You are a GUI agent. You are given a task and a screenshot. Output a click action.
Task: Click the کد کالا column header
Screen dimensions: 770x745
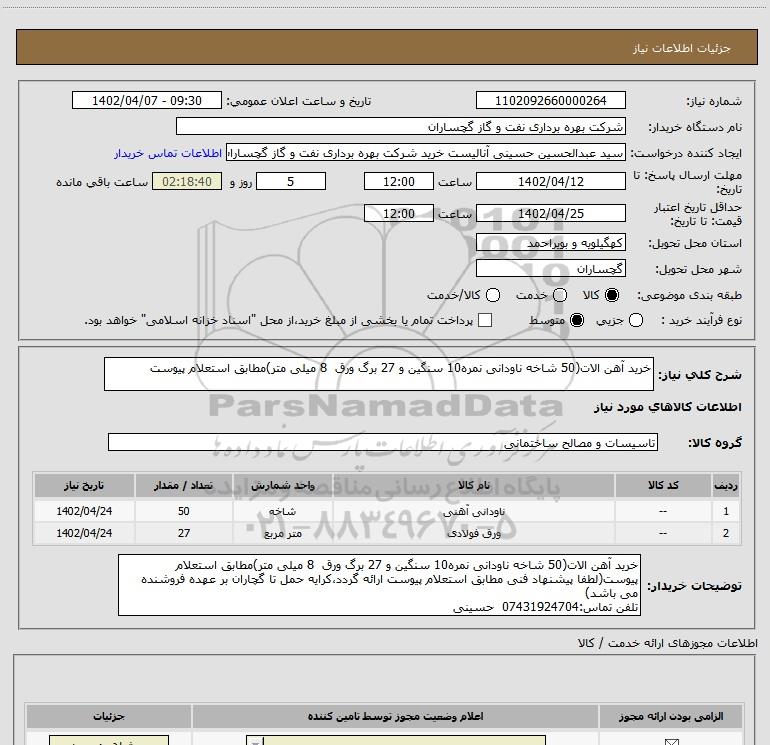pyautogui.click(x=663, y=485)
